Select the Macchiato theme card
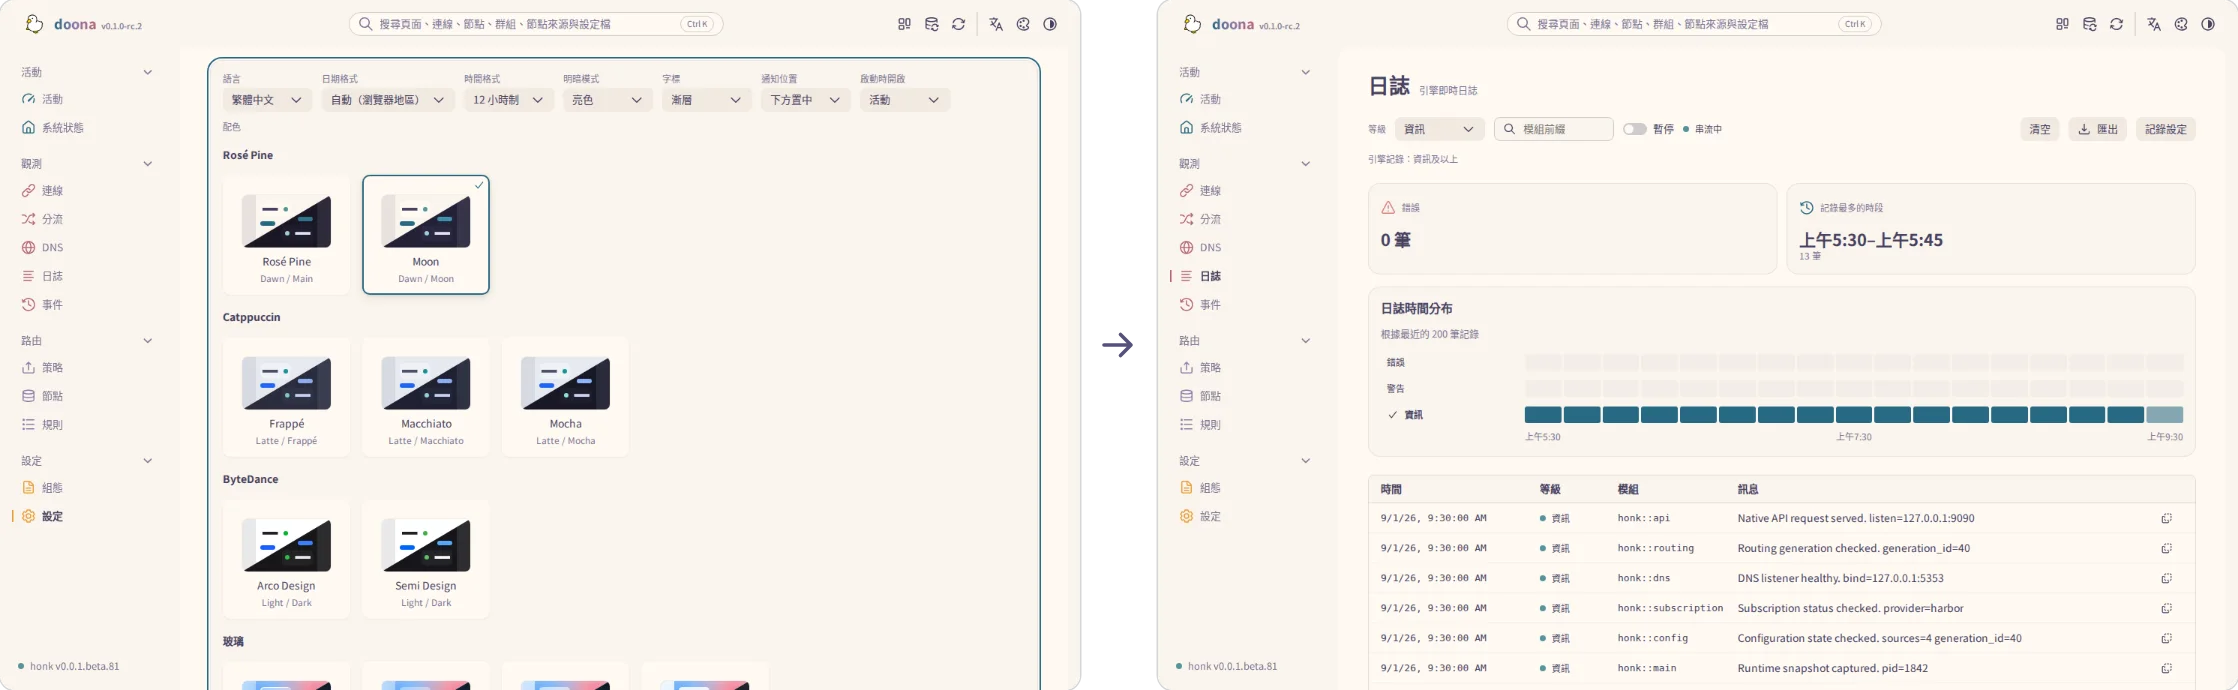The width and height of the screenshot is (2238, 690). tap(426, 397)
